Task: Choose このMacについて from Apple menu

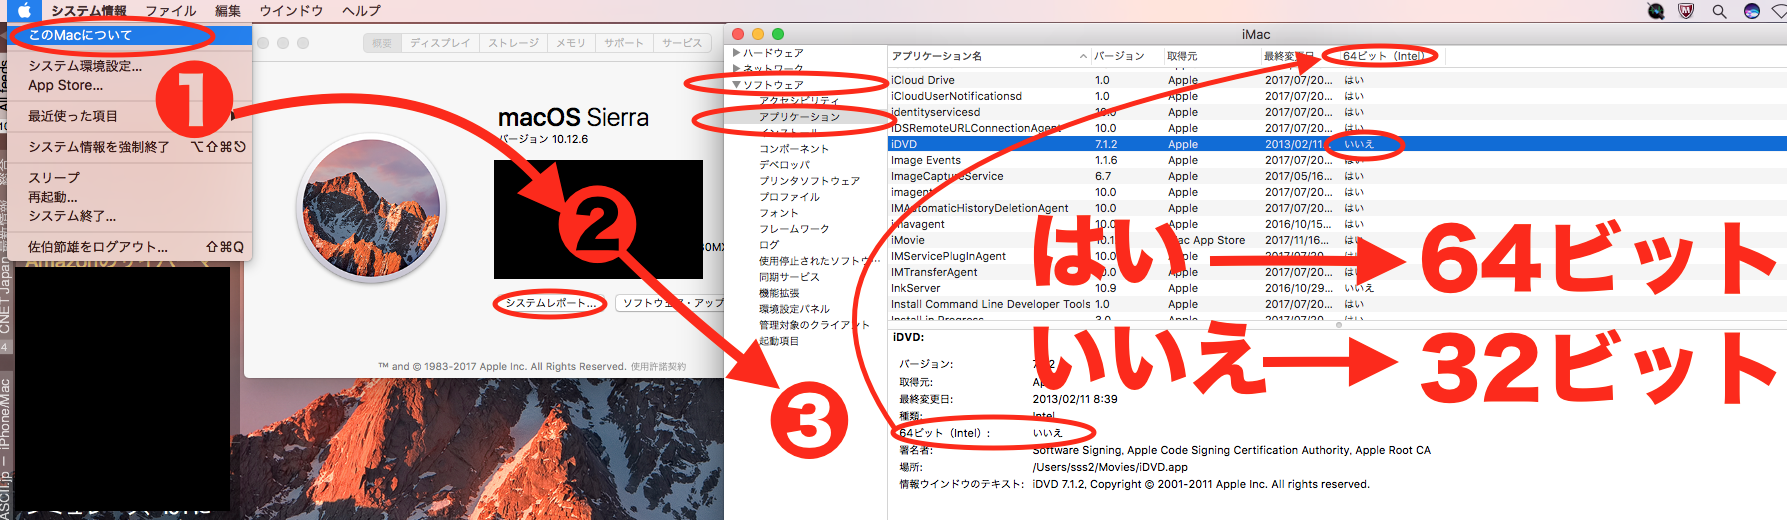Action: click(x=130, y=35)
